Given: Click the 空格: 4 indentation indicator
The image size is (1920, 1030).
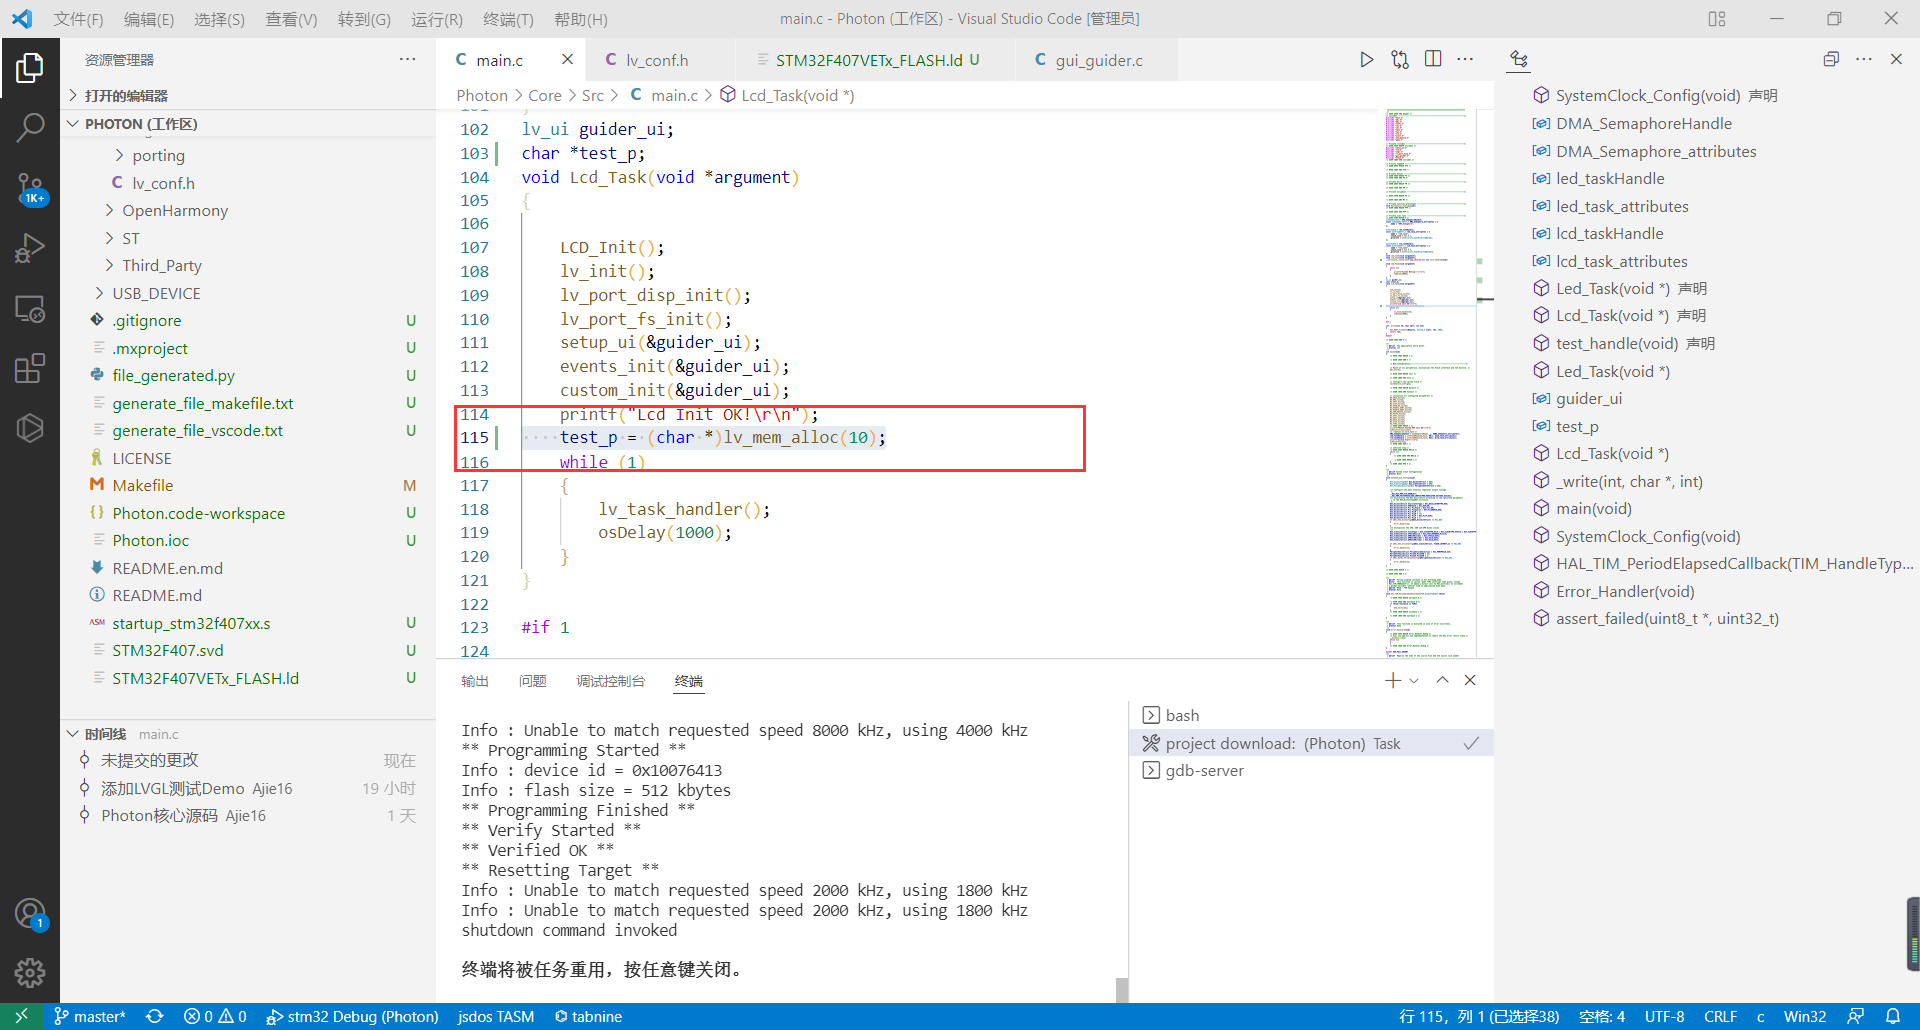Looking at the screenshot, I should (1601, 1016).
